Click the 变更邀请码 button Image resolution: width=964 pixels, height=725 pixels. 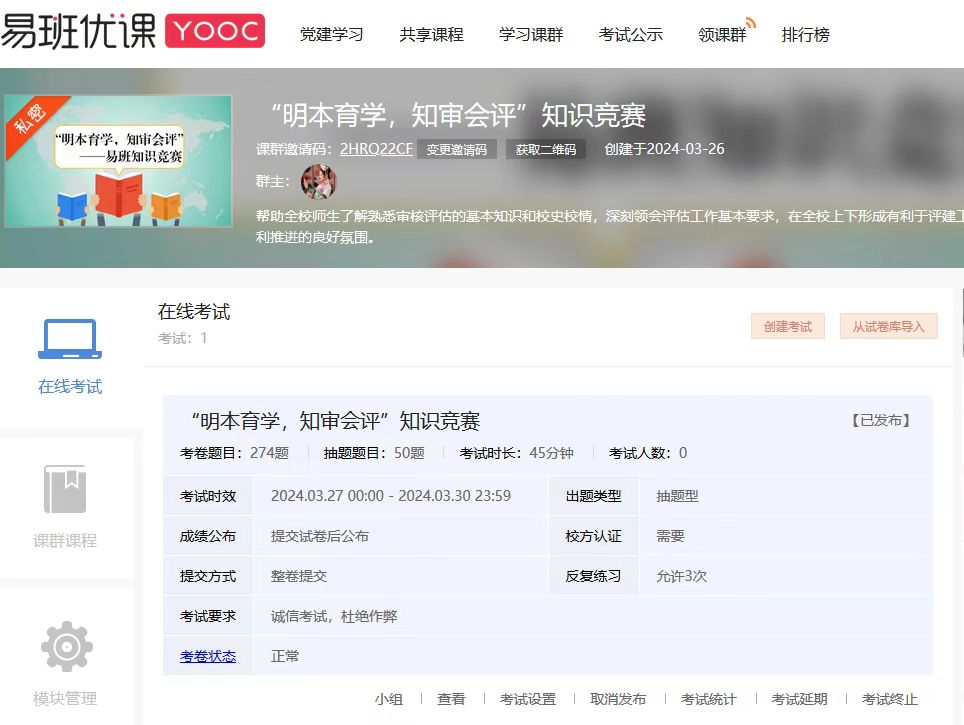click(x=456, y=150)
